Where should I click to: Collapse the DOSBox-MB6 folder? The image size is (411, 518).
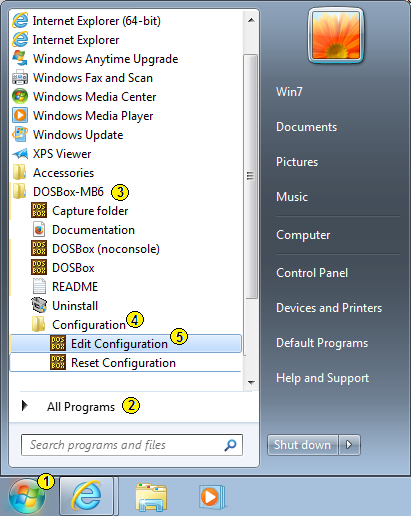126,192
